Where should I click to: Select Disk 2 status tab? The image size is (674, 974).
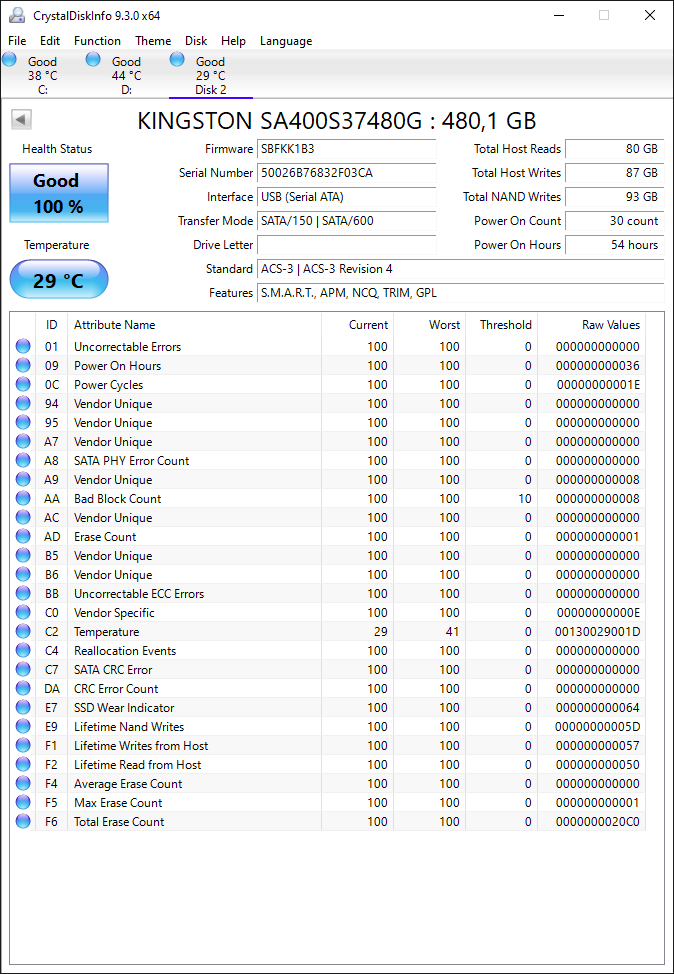[x=211, y=75]
